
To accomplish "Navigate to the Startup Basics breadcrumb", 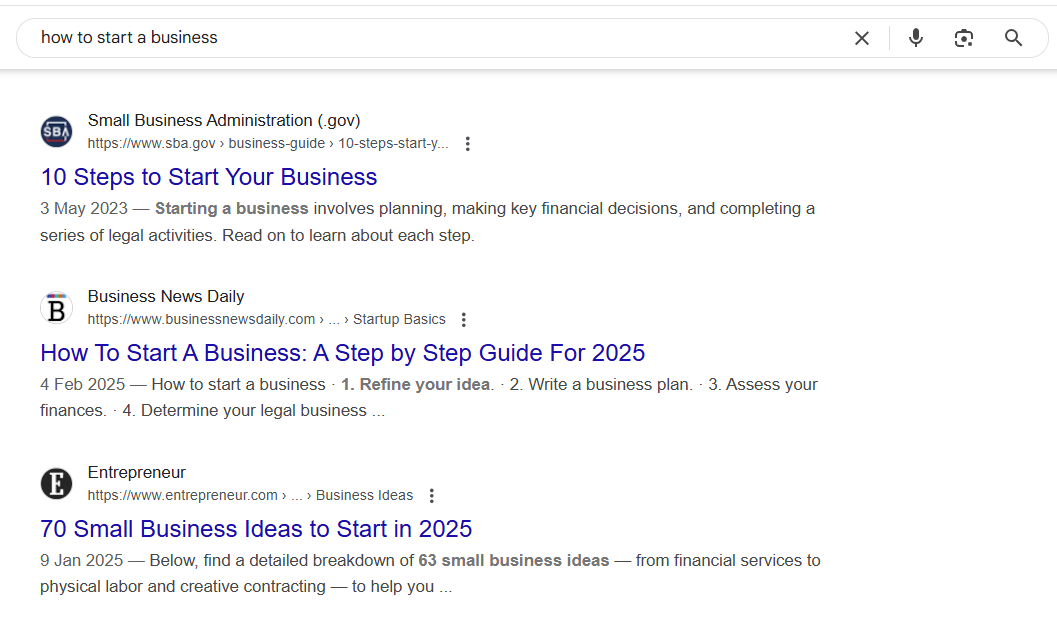I will click(398, 319).
